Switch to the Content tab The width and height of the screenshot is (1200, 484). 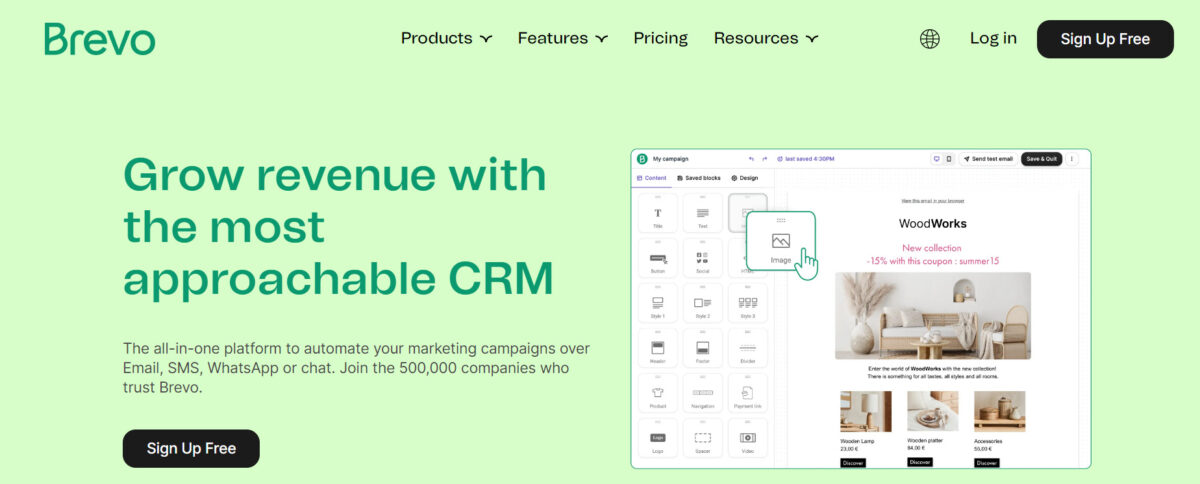pos(651,178)
